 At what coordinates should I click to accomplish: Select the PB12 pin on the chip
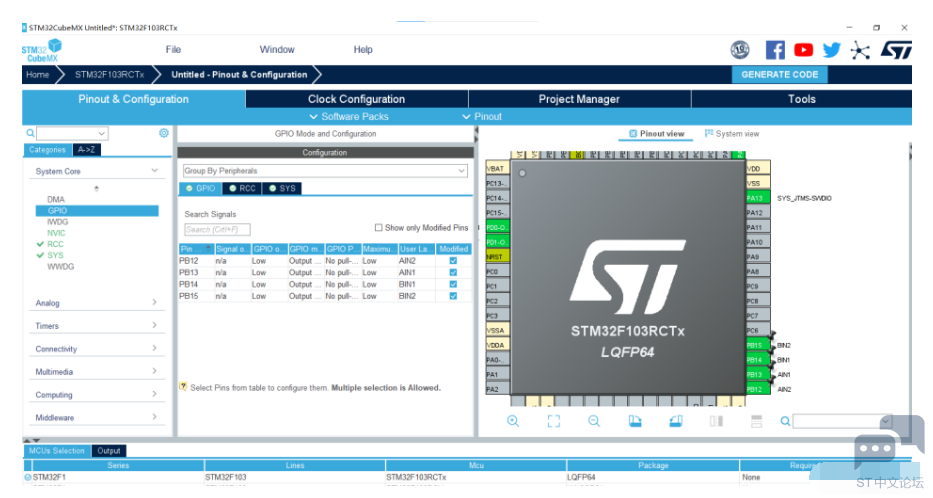coord(757,389)
